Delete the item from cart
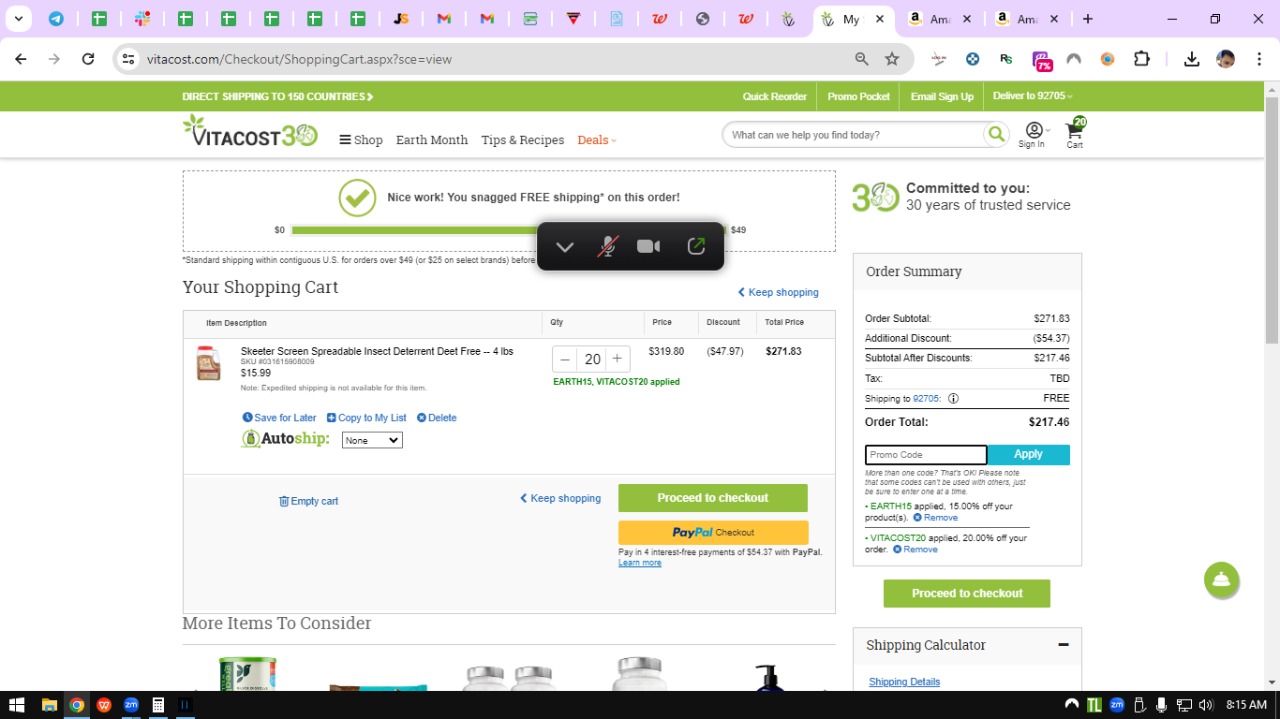The height and width of the screenshot is (719, 1280). 436,418
